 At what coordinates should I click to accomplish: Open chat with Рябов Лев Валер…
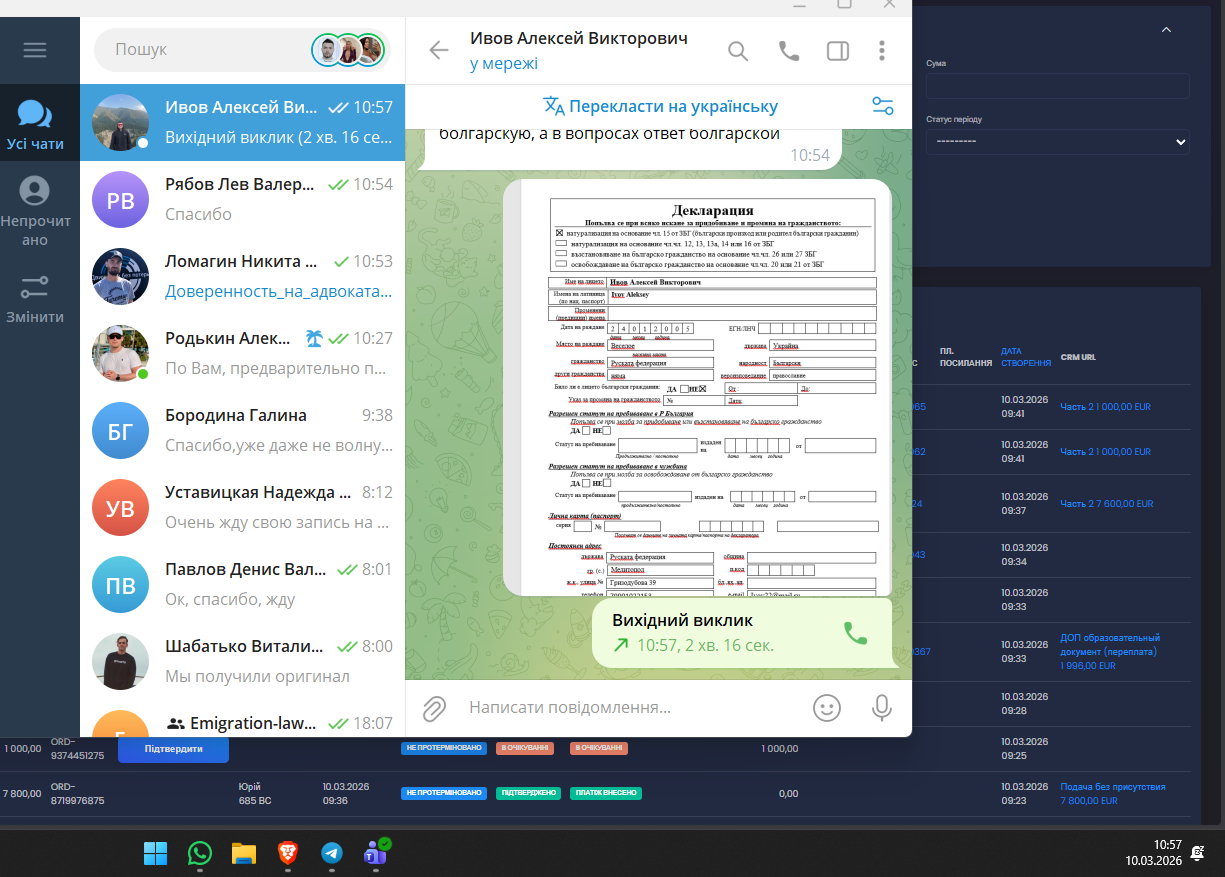243,199
